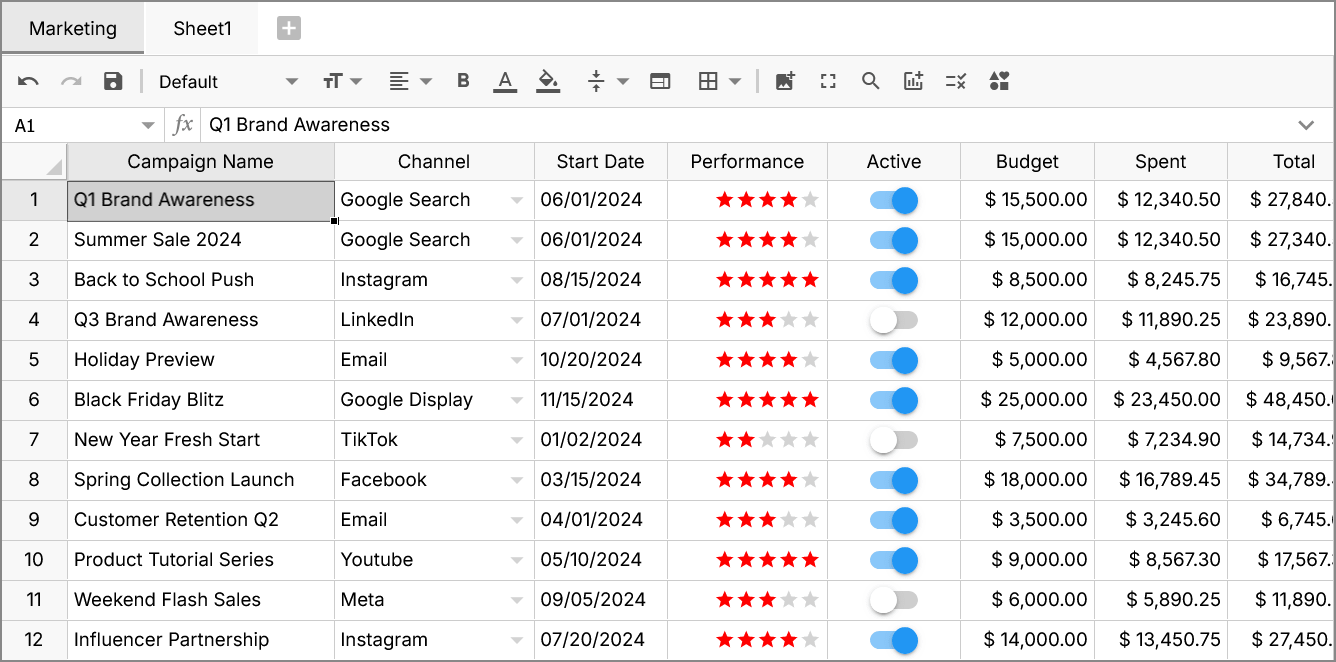Image resolution: width=1336 pixels, height=662 pixels.
Task: Toggle Active switch for Spring Collection Launch
Action: click(x=894, y=480)
